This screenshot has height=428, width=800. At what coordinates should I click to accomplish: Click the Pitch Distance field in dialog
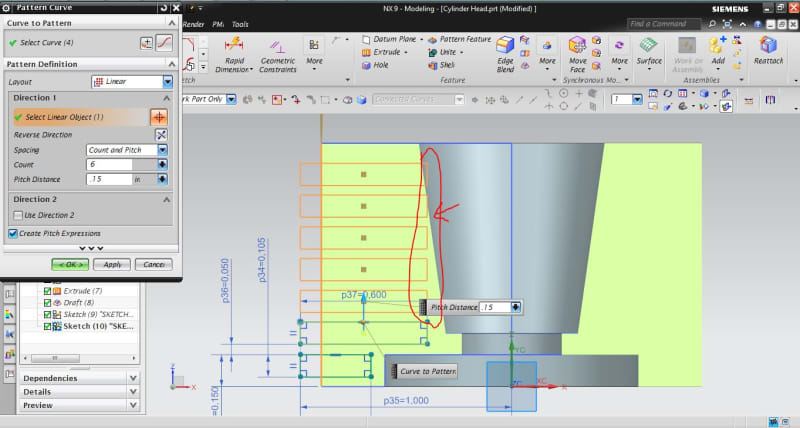point(109,179)
